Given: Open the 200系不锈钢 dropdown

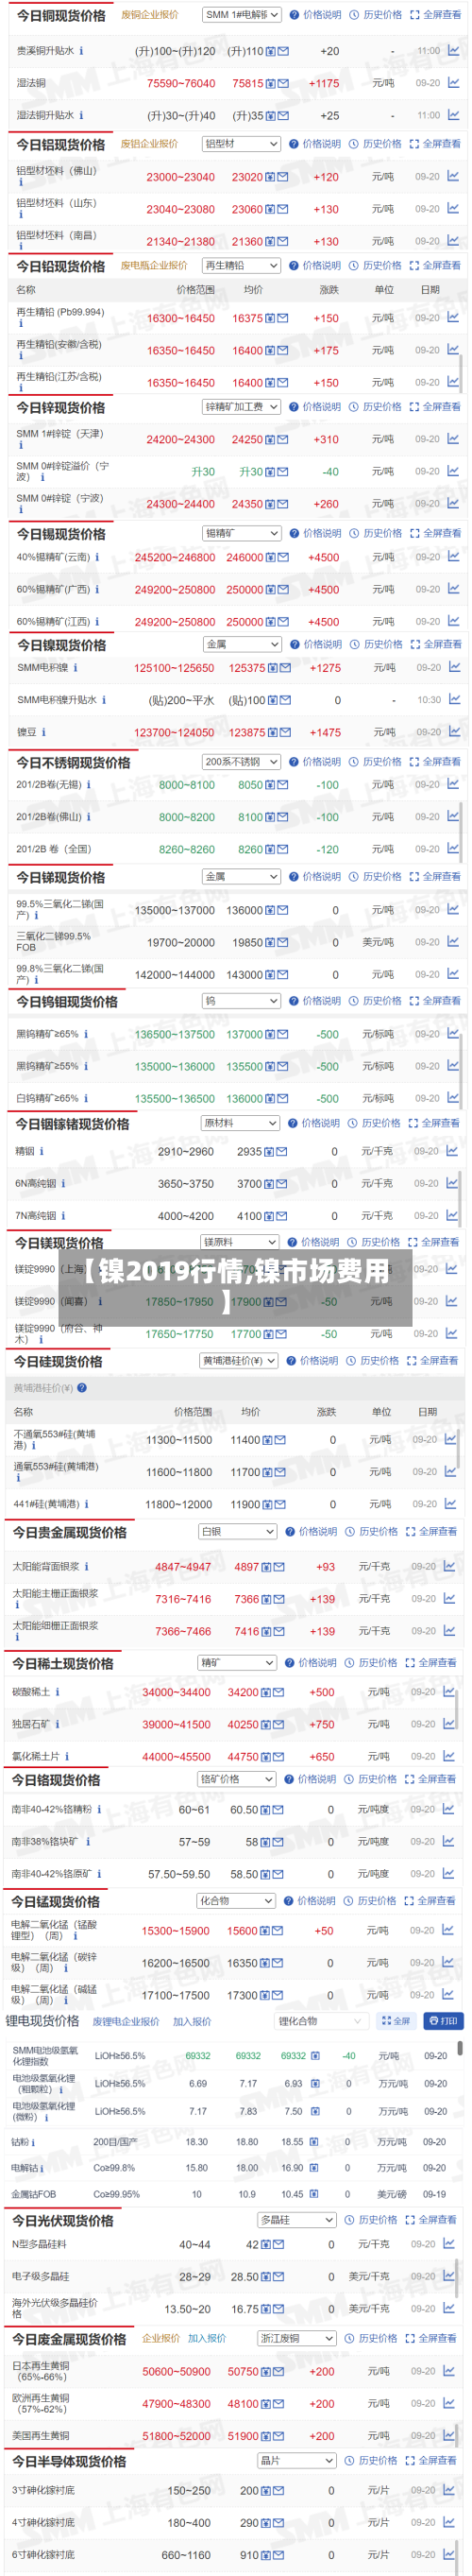Looking at the screenshot, I should point(241,762).
